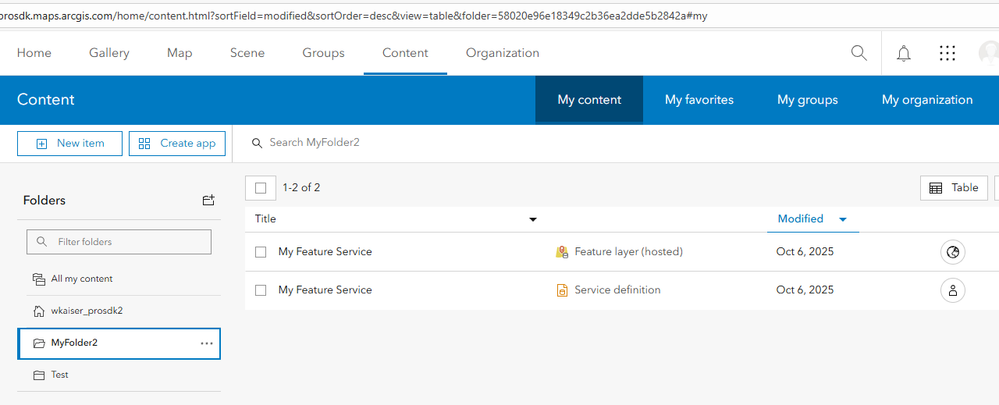Click the create new folder icon
Screen dimensions: 999x405
click(208, 200)
